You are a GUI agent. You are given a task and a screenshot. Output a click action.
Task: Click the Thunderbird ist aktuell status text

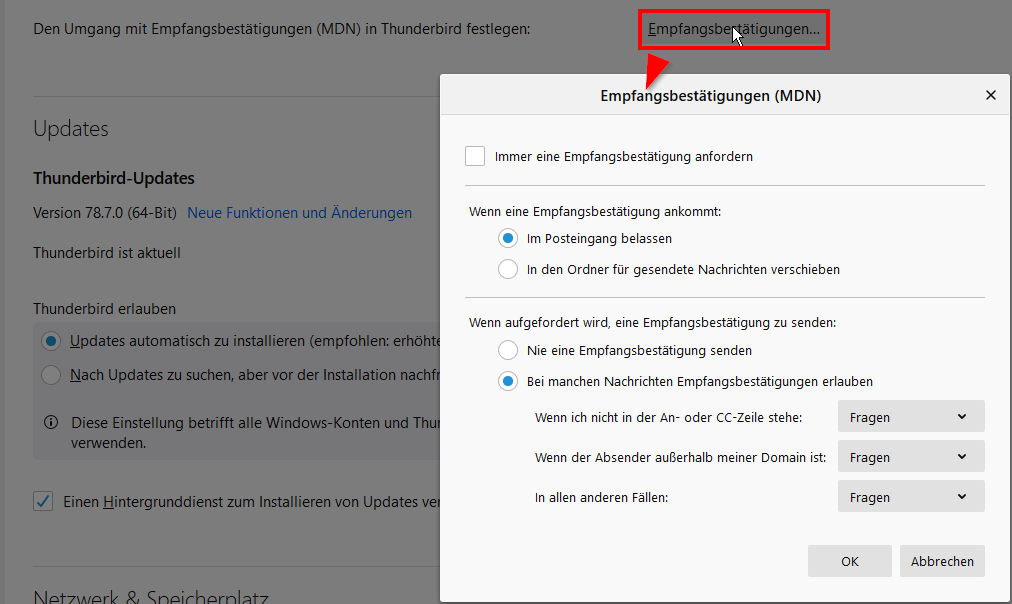pyautogui.click(x=107, y=253)
